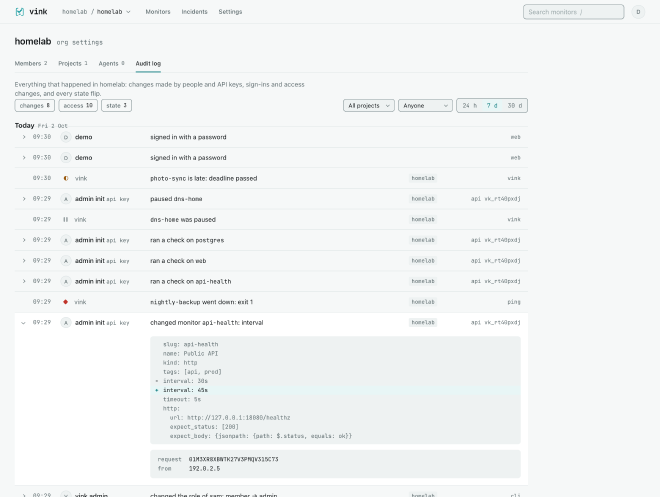
Task: Expand the second demo signed in row
Action: pyautogui.click(x=24, y=158)
